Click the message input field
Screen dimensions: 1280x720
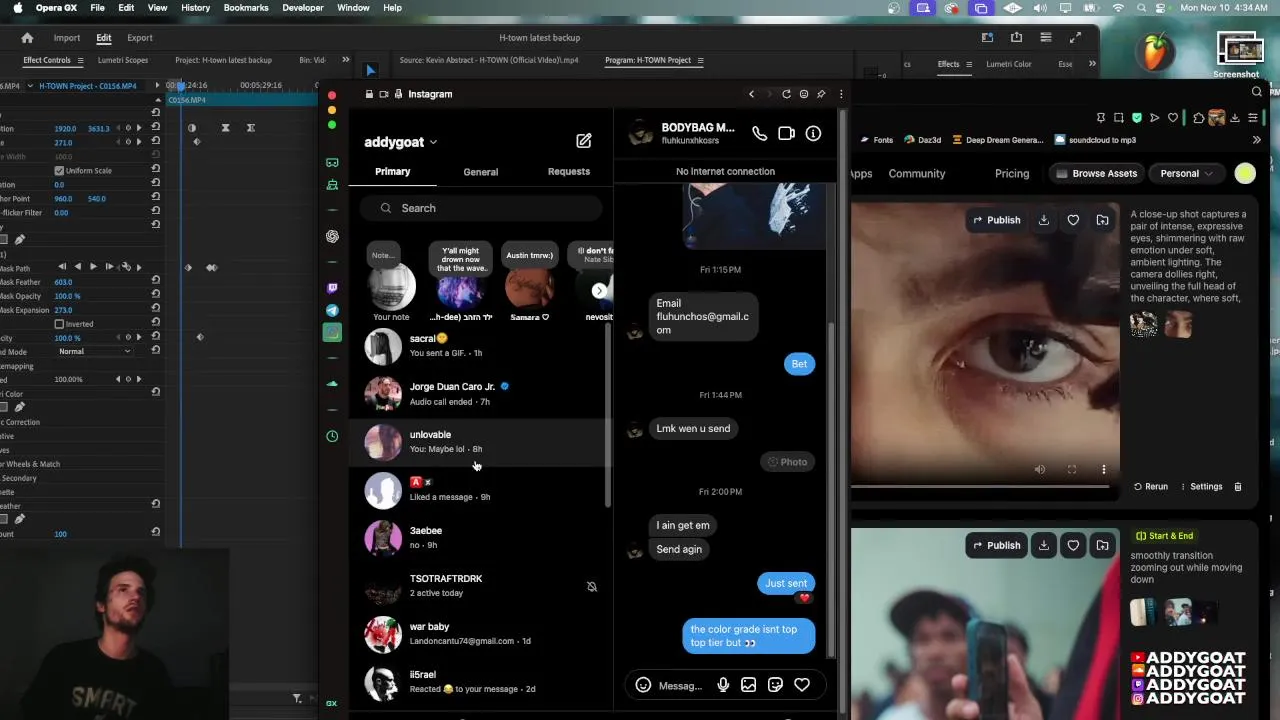(681, 685)
